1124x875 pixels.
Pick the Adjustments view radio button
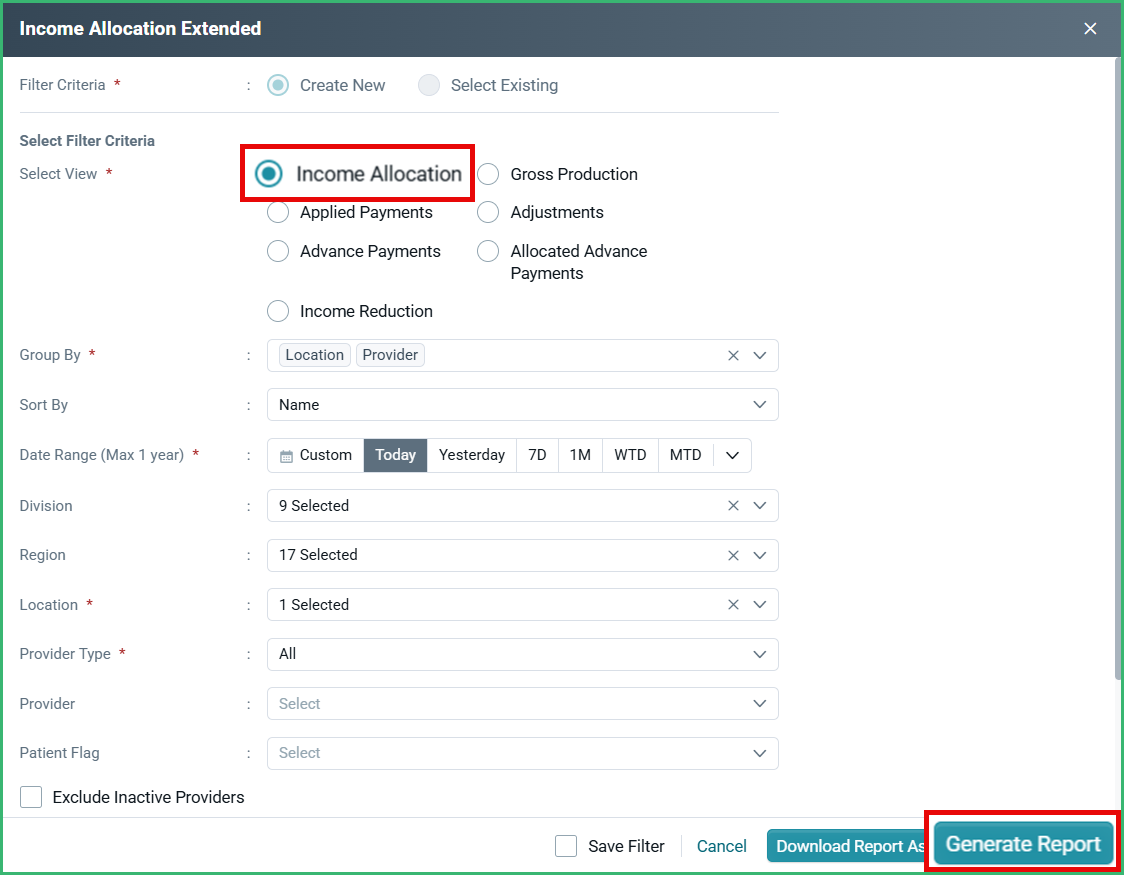click(488, 212)
